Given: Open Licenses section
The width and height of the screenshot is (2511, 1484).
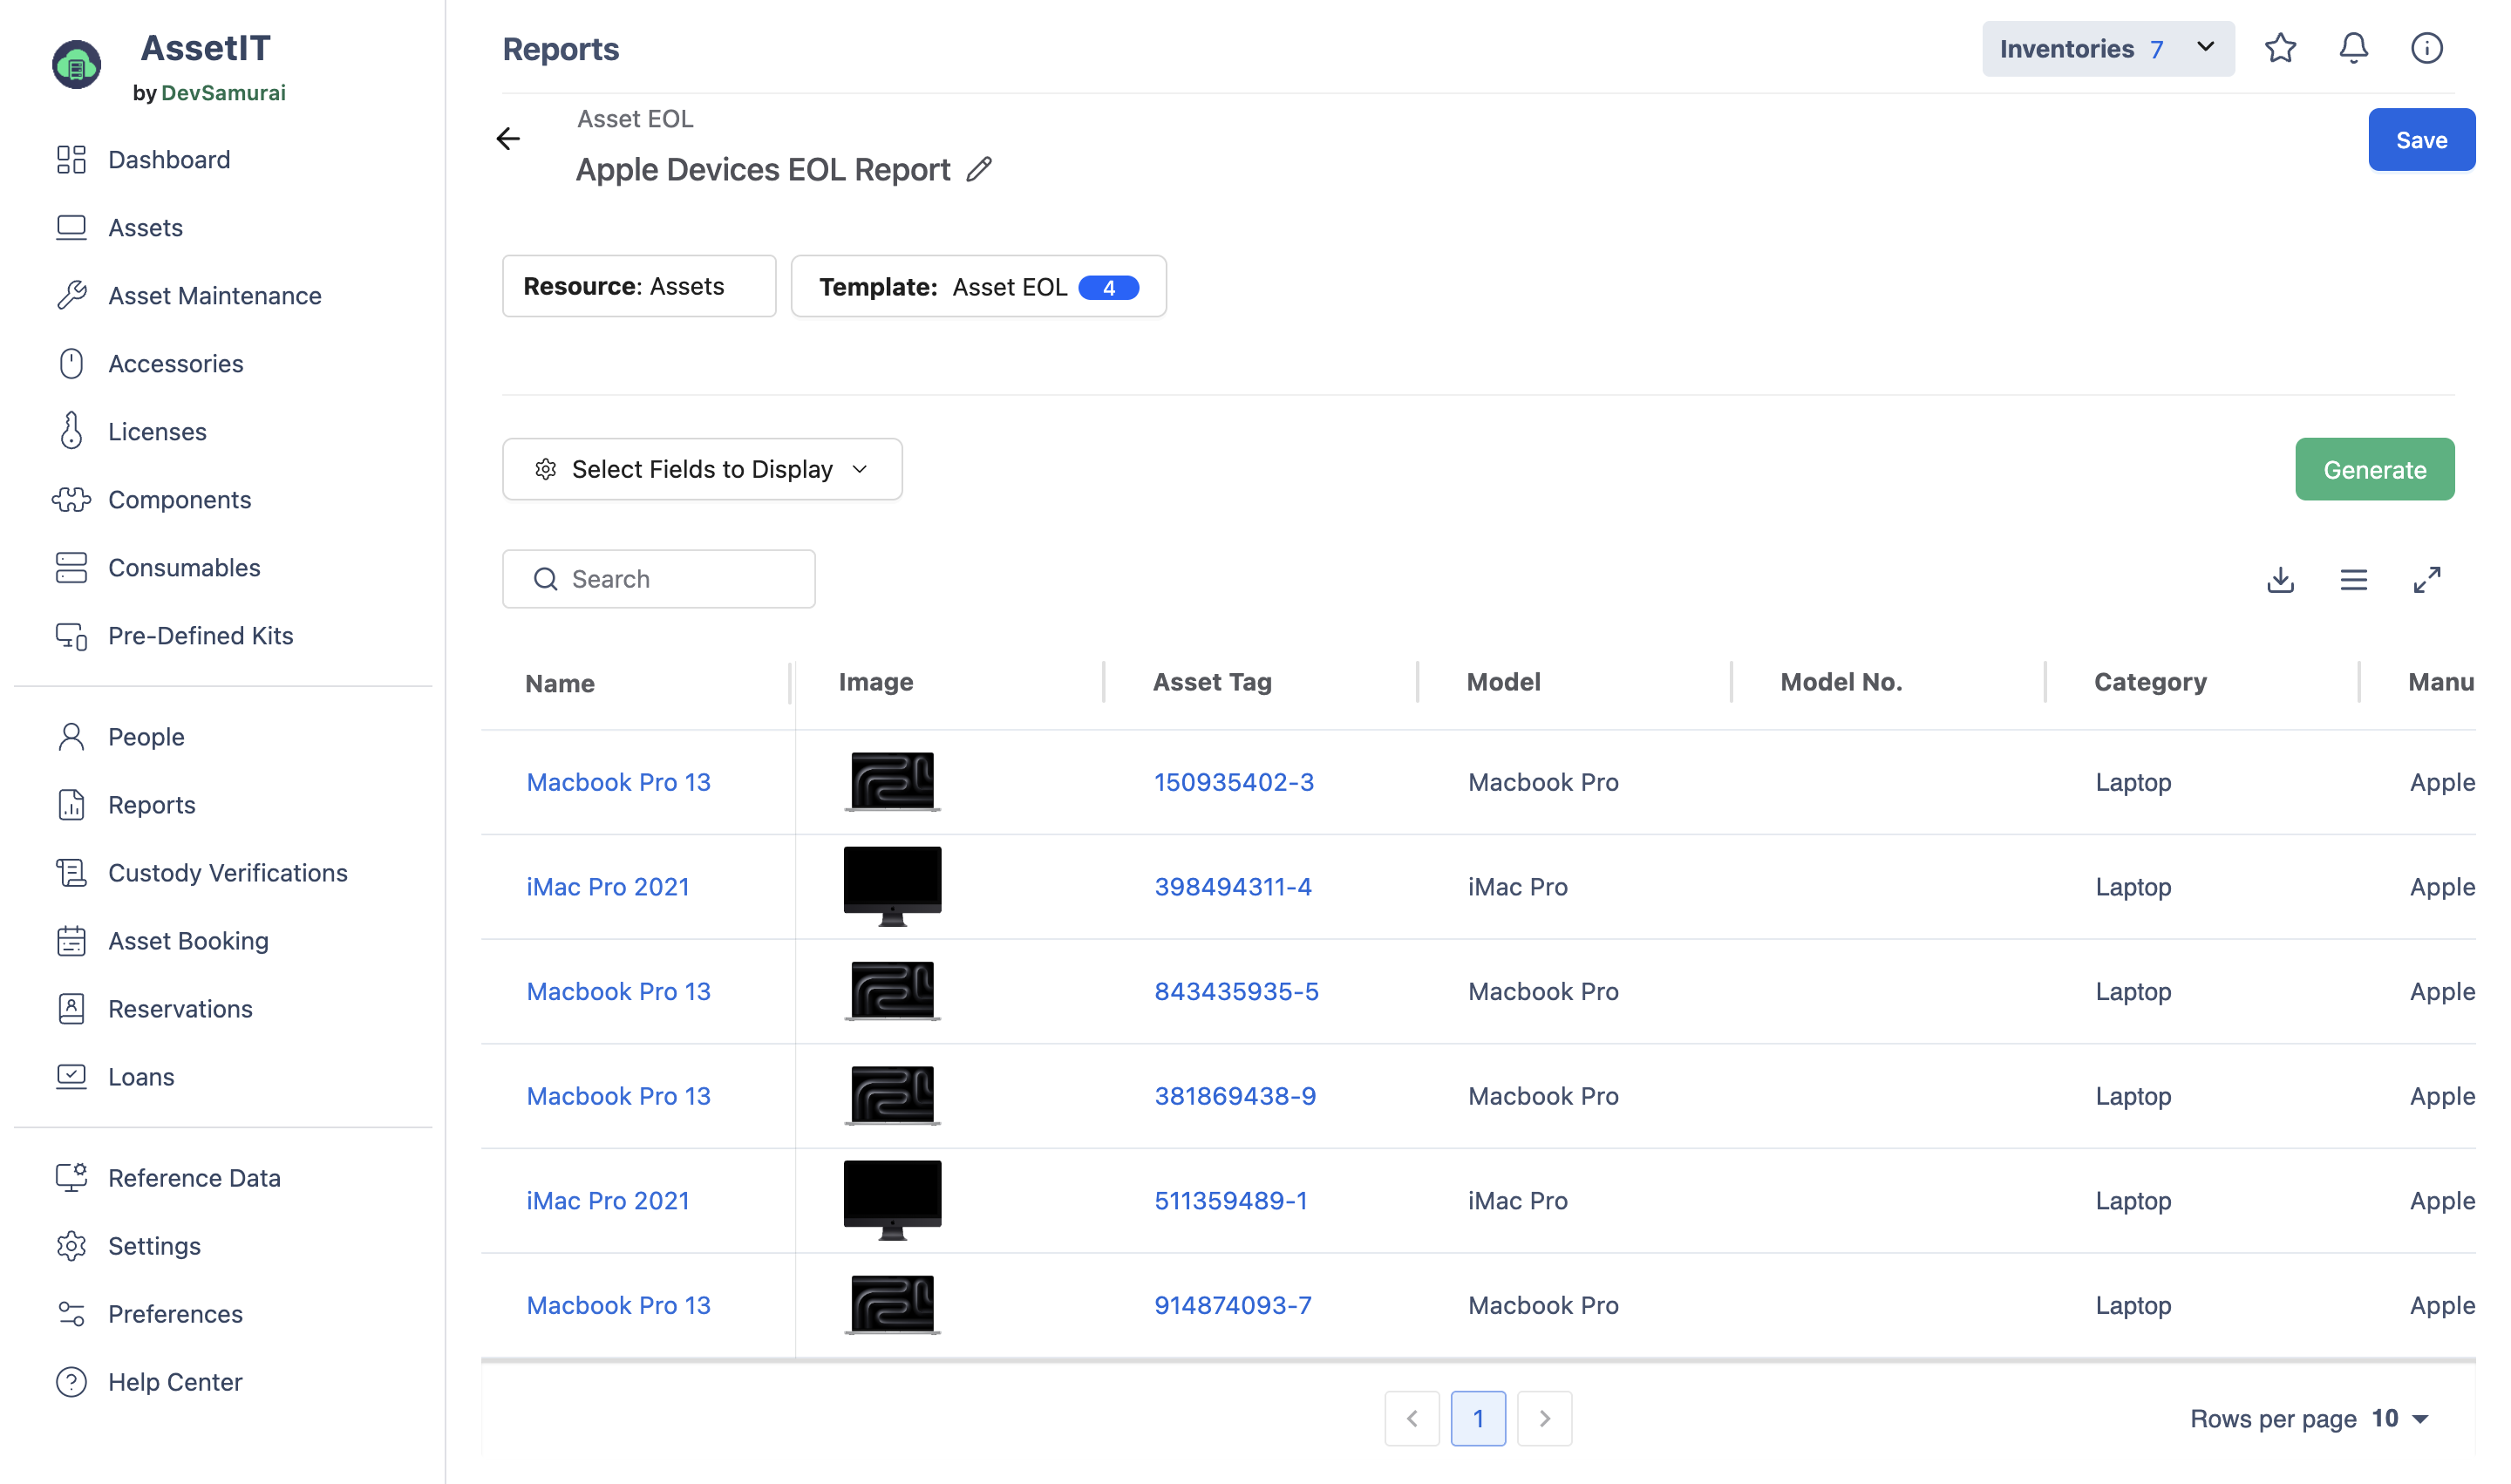Looking at the screenshot, I should (157, 432).
